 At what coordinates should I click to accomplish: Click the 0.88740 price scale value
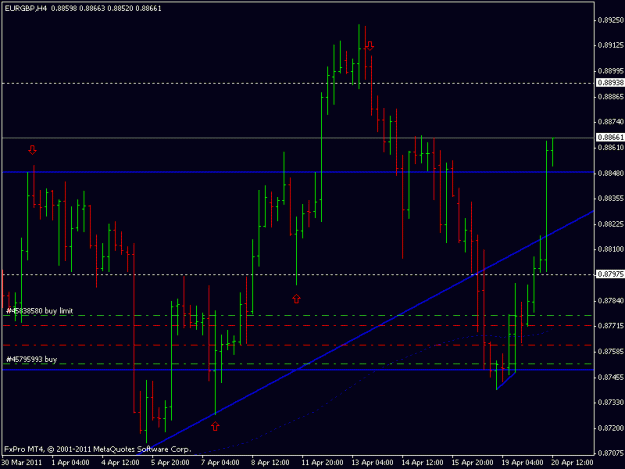point(611,122)
